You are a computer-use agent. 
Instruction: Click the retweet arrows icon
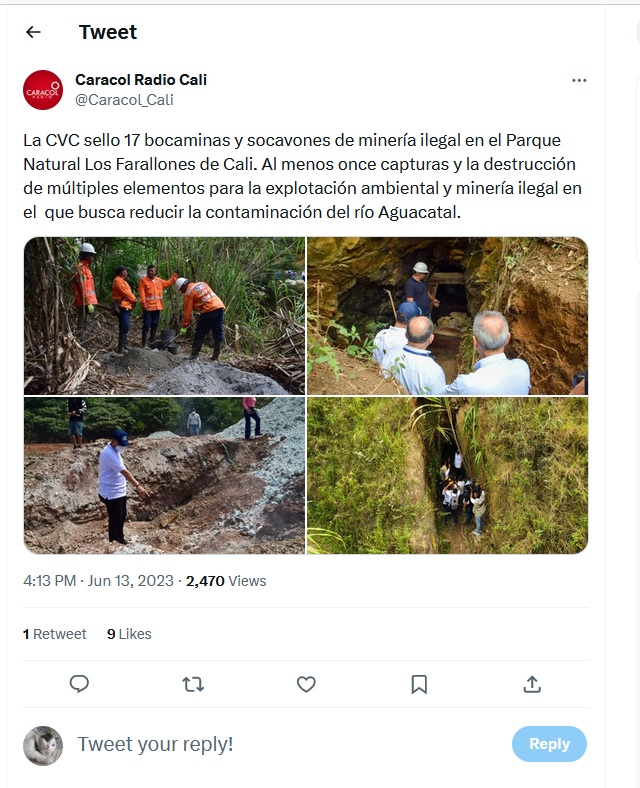193,684
